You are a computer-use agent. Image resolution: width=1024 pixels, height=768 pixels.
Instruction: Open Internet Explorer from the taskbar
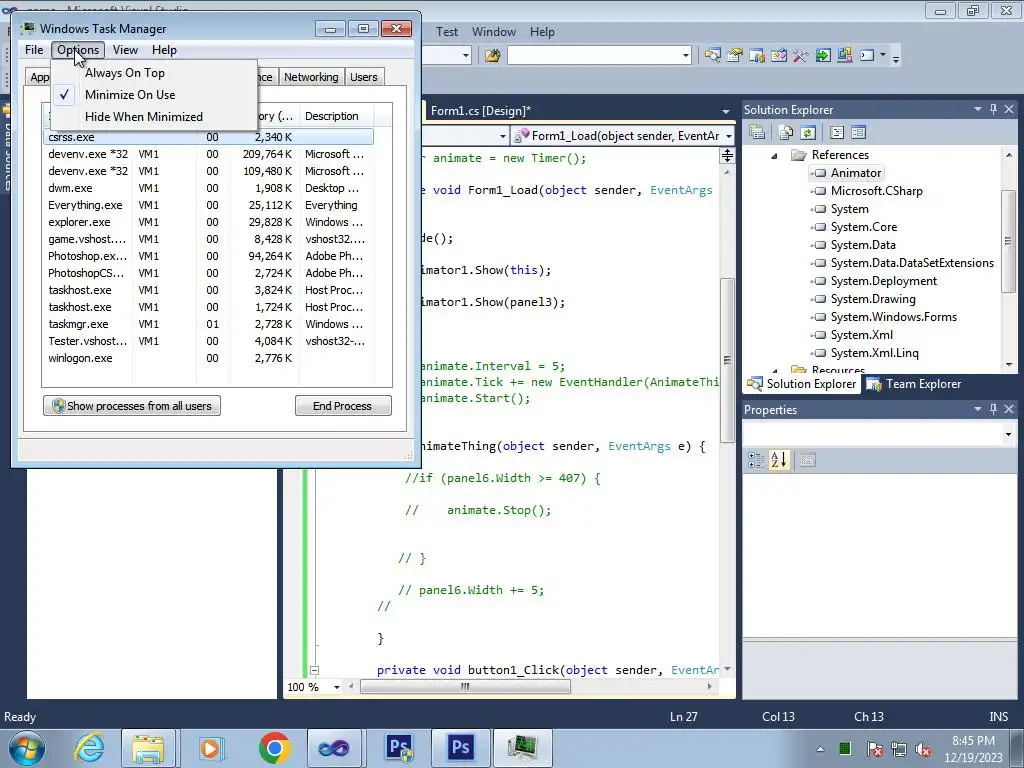click(x=89, y=747)
